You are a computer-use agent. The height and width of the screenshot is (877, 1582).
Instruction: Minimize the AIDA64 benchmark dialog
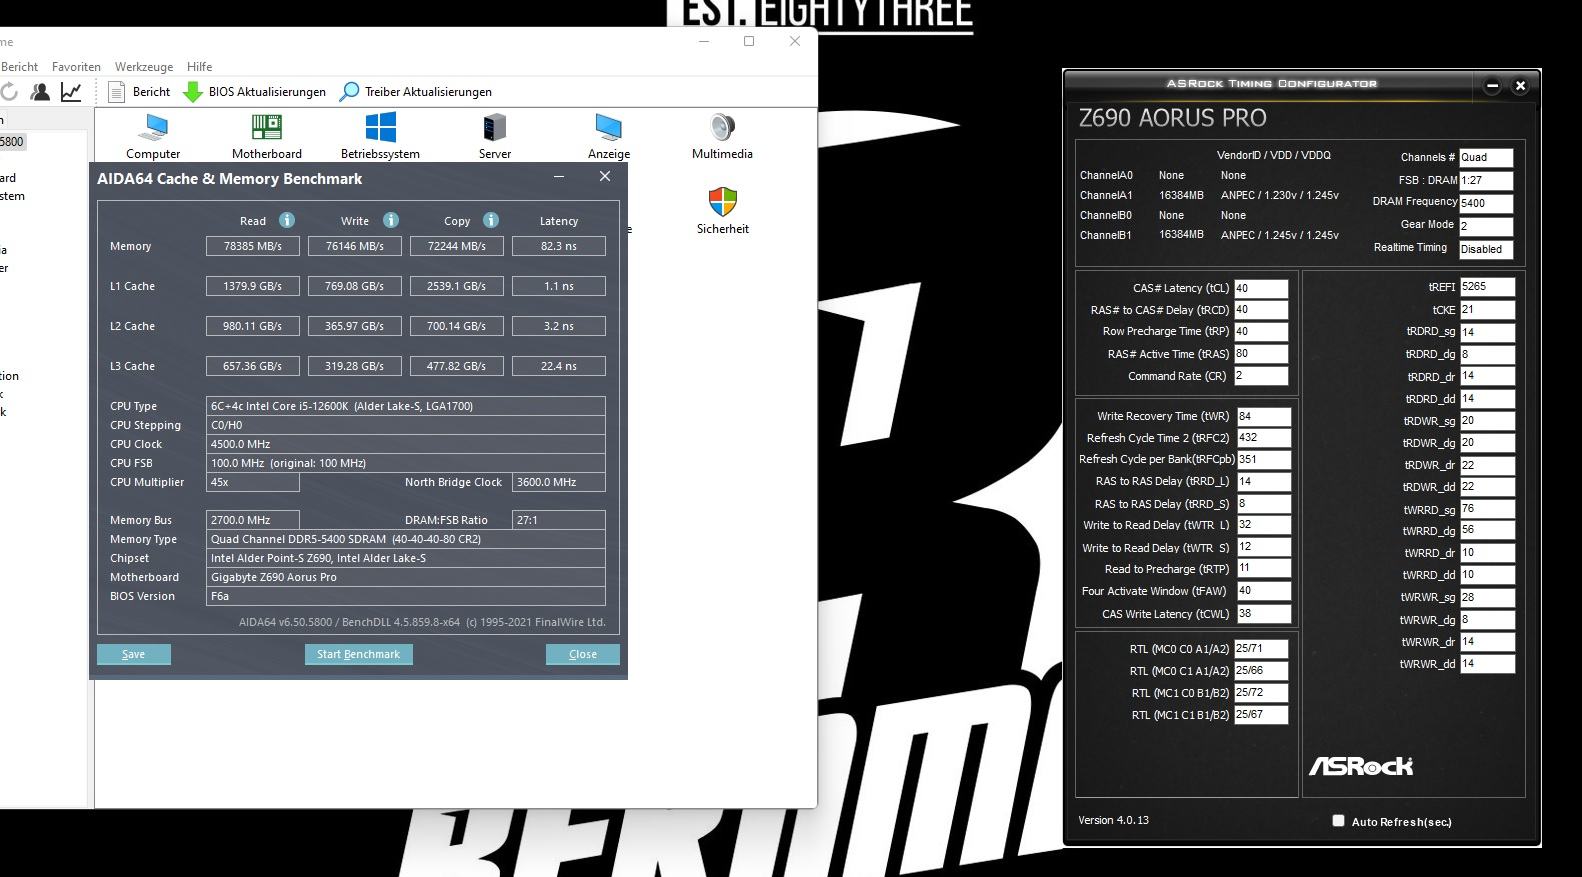point(559,177)
